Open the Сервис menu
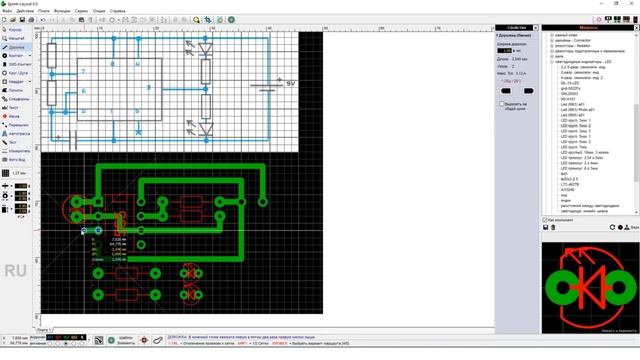The height and width of the screenshot is (360, 640). click(82, 11)
